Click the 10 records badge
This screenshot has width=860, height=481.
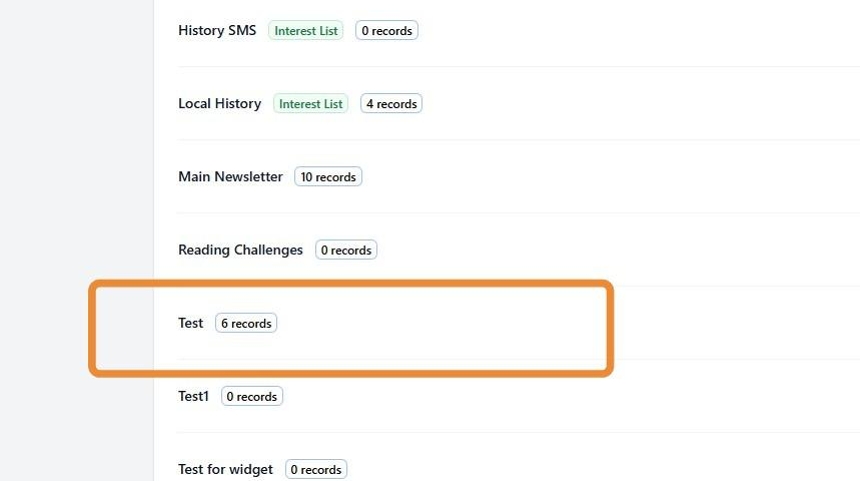click(328, 177)
